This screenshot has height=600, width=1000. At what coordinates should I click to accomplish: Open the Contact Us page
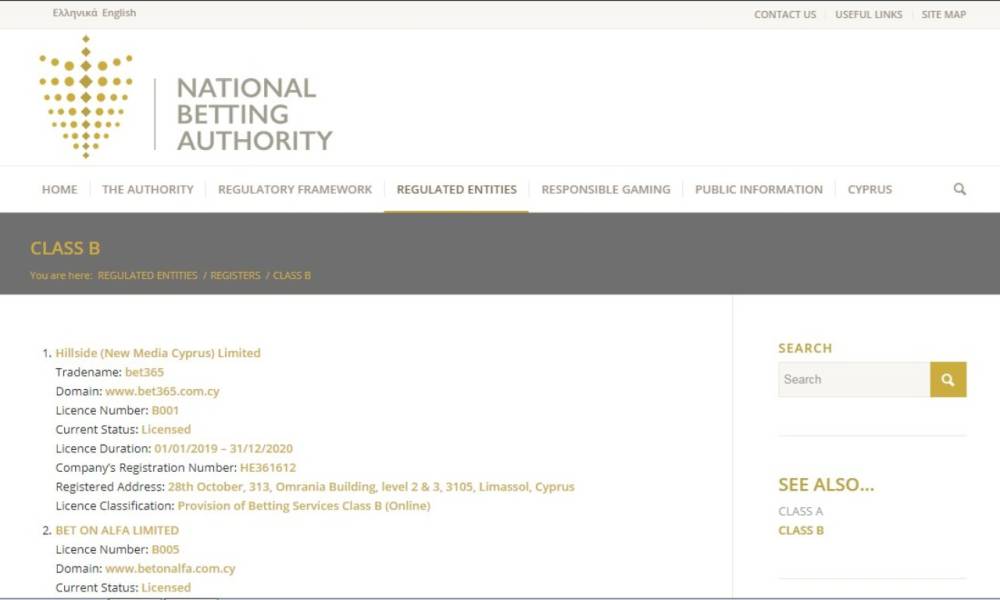(785, 14)
